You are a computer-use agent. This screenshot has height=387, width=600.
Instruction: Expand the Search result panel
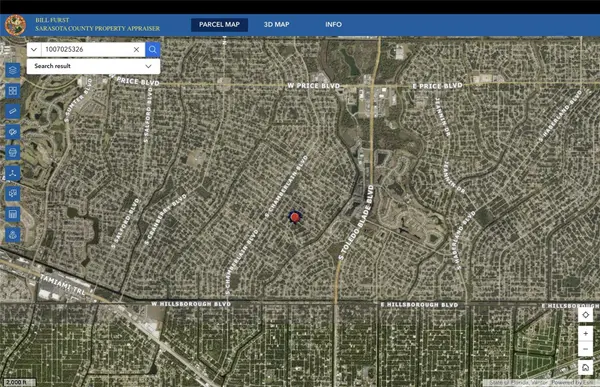click(x=93, y=66)
